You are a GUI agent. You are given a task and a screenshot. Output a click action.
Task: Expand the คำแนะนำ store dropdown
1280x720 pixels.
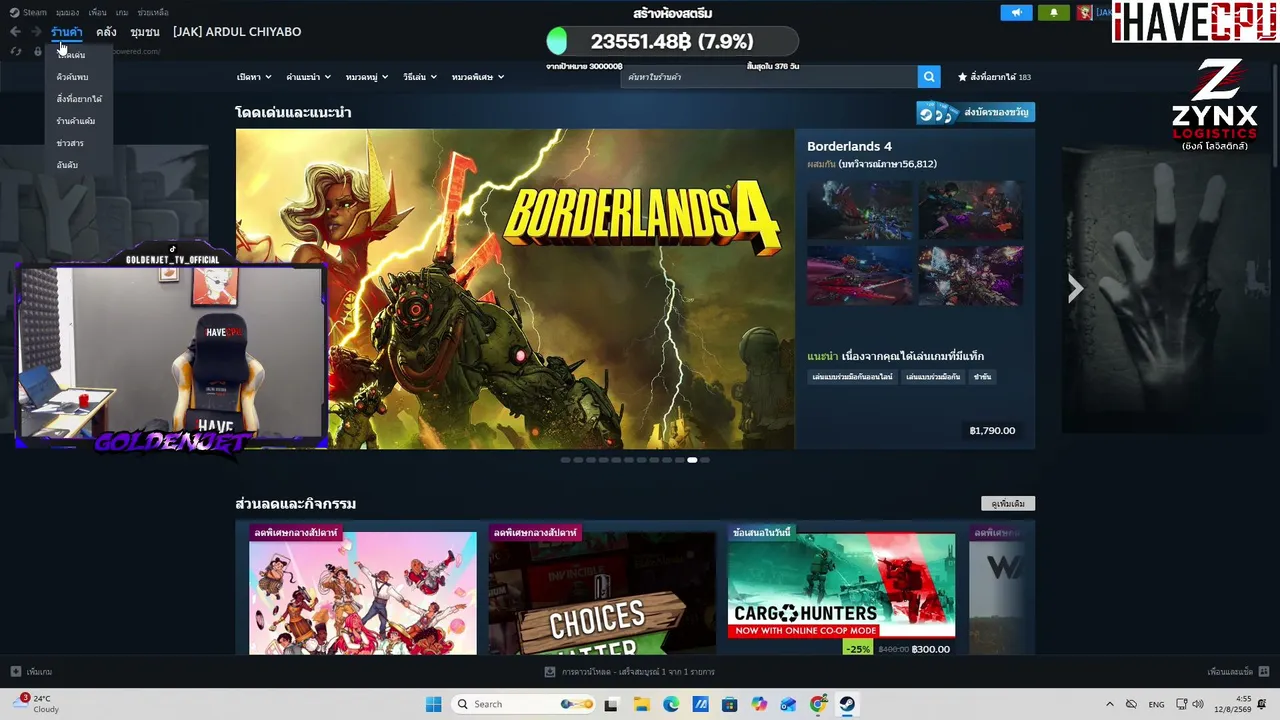pyautogui.click(x=308, y=77)
